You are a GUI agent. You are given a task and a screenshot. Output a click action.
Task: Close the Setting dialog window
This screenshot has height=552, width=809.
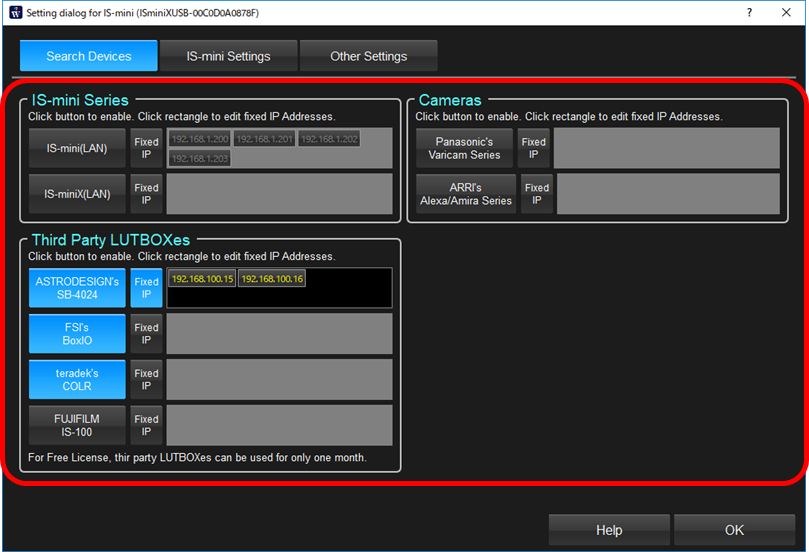786,12
